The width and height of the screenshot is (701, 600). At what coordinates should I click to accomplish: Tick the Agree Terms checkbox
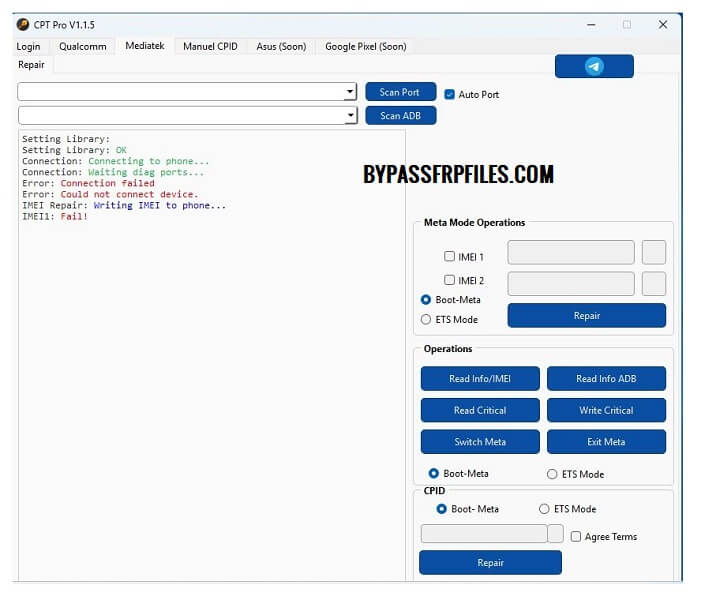[576, 536]
